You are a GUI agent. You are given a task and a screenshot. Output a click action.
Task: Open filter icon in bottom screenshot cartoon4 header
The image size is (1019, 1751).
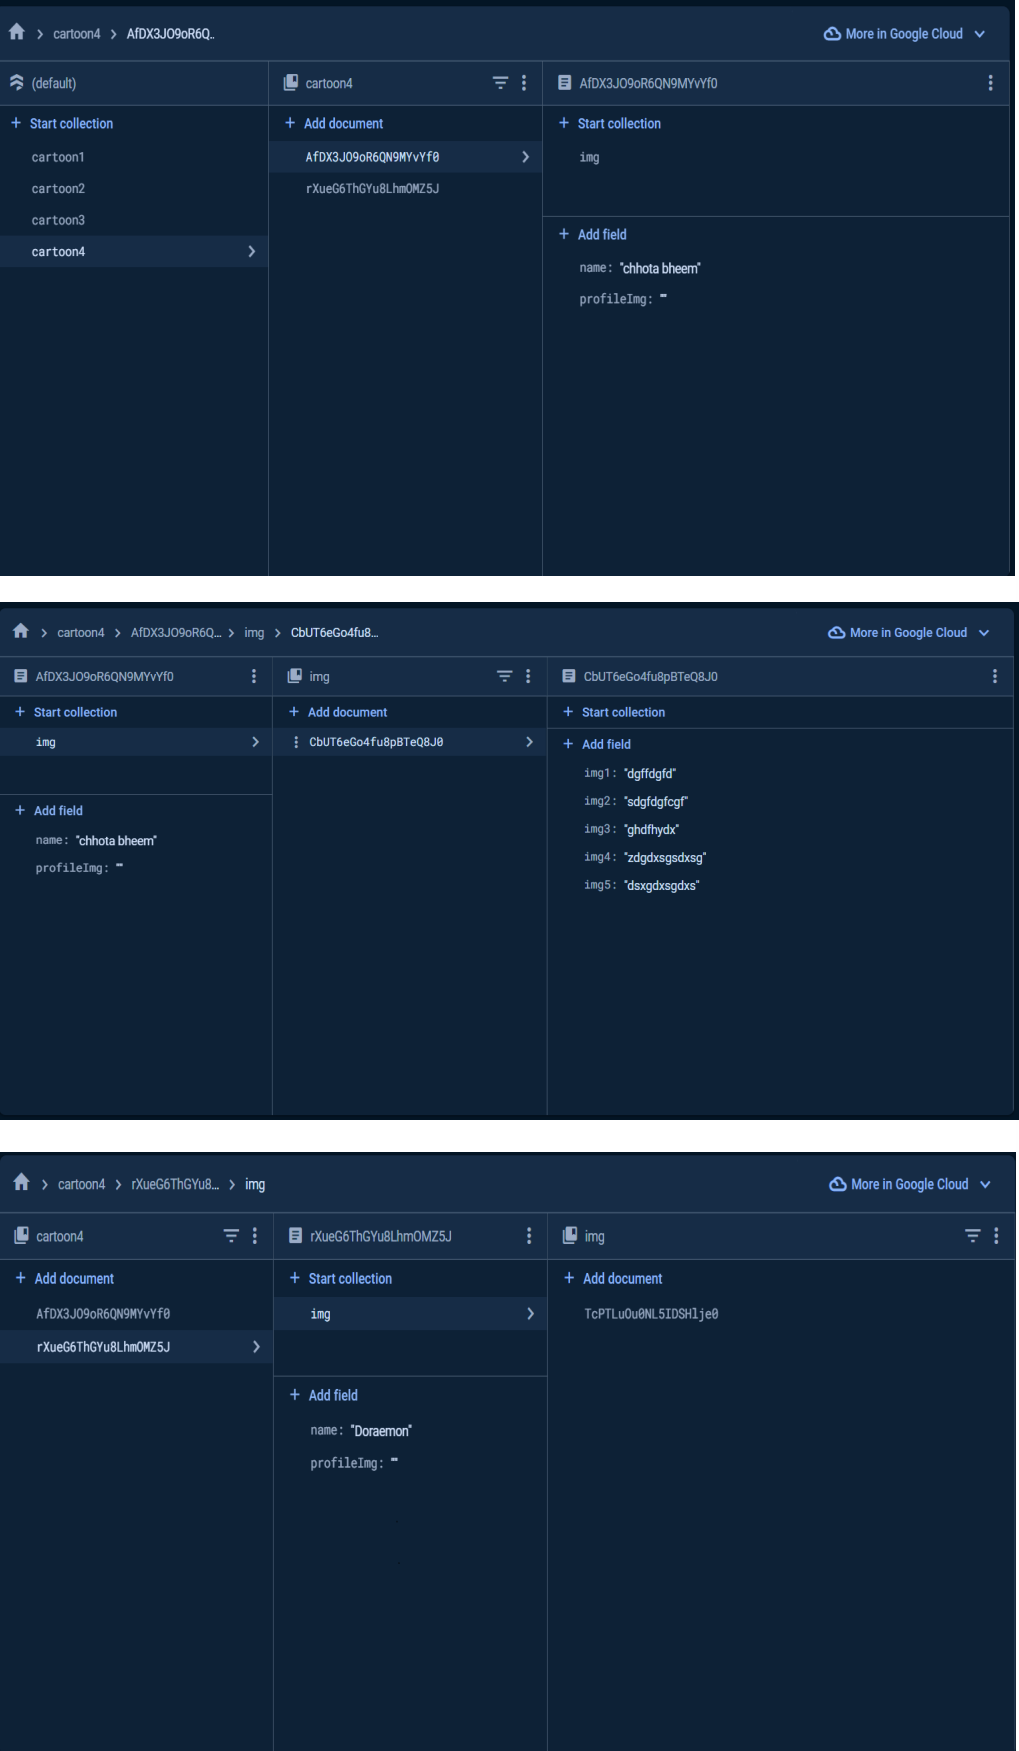(x=231, y=1236)
